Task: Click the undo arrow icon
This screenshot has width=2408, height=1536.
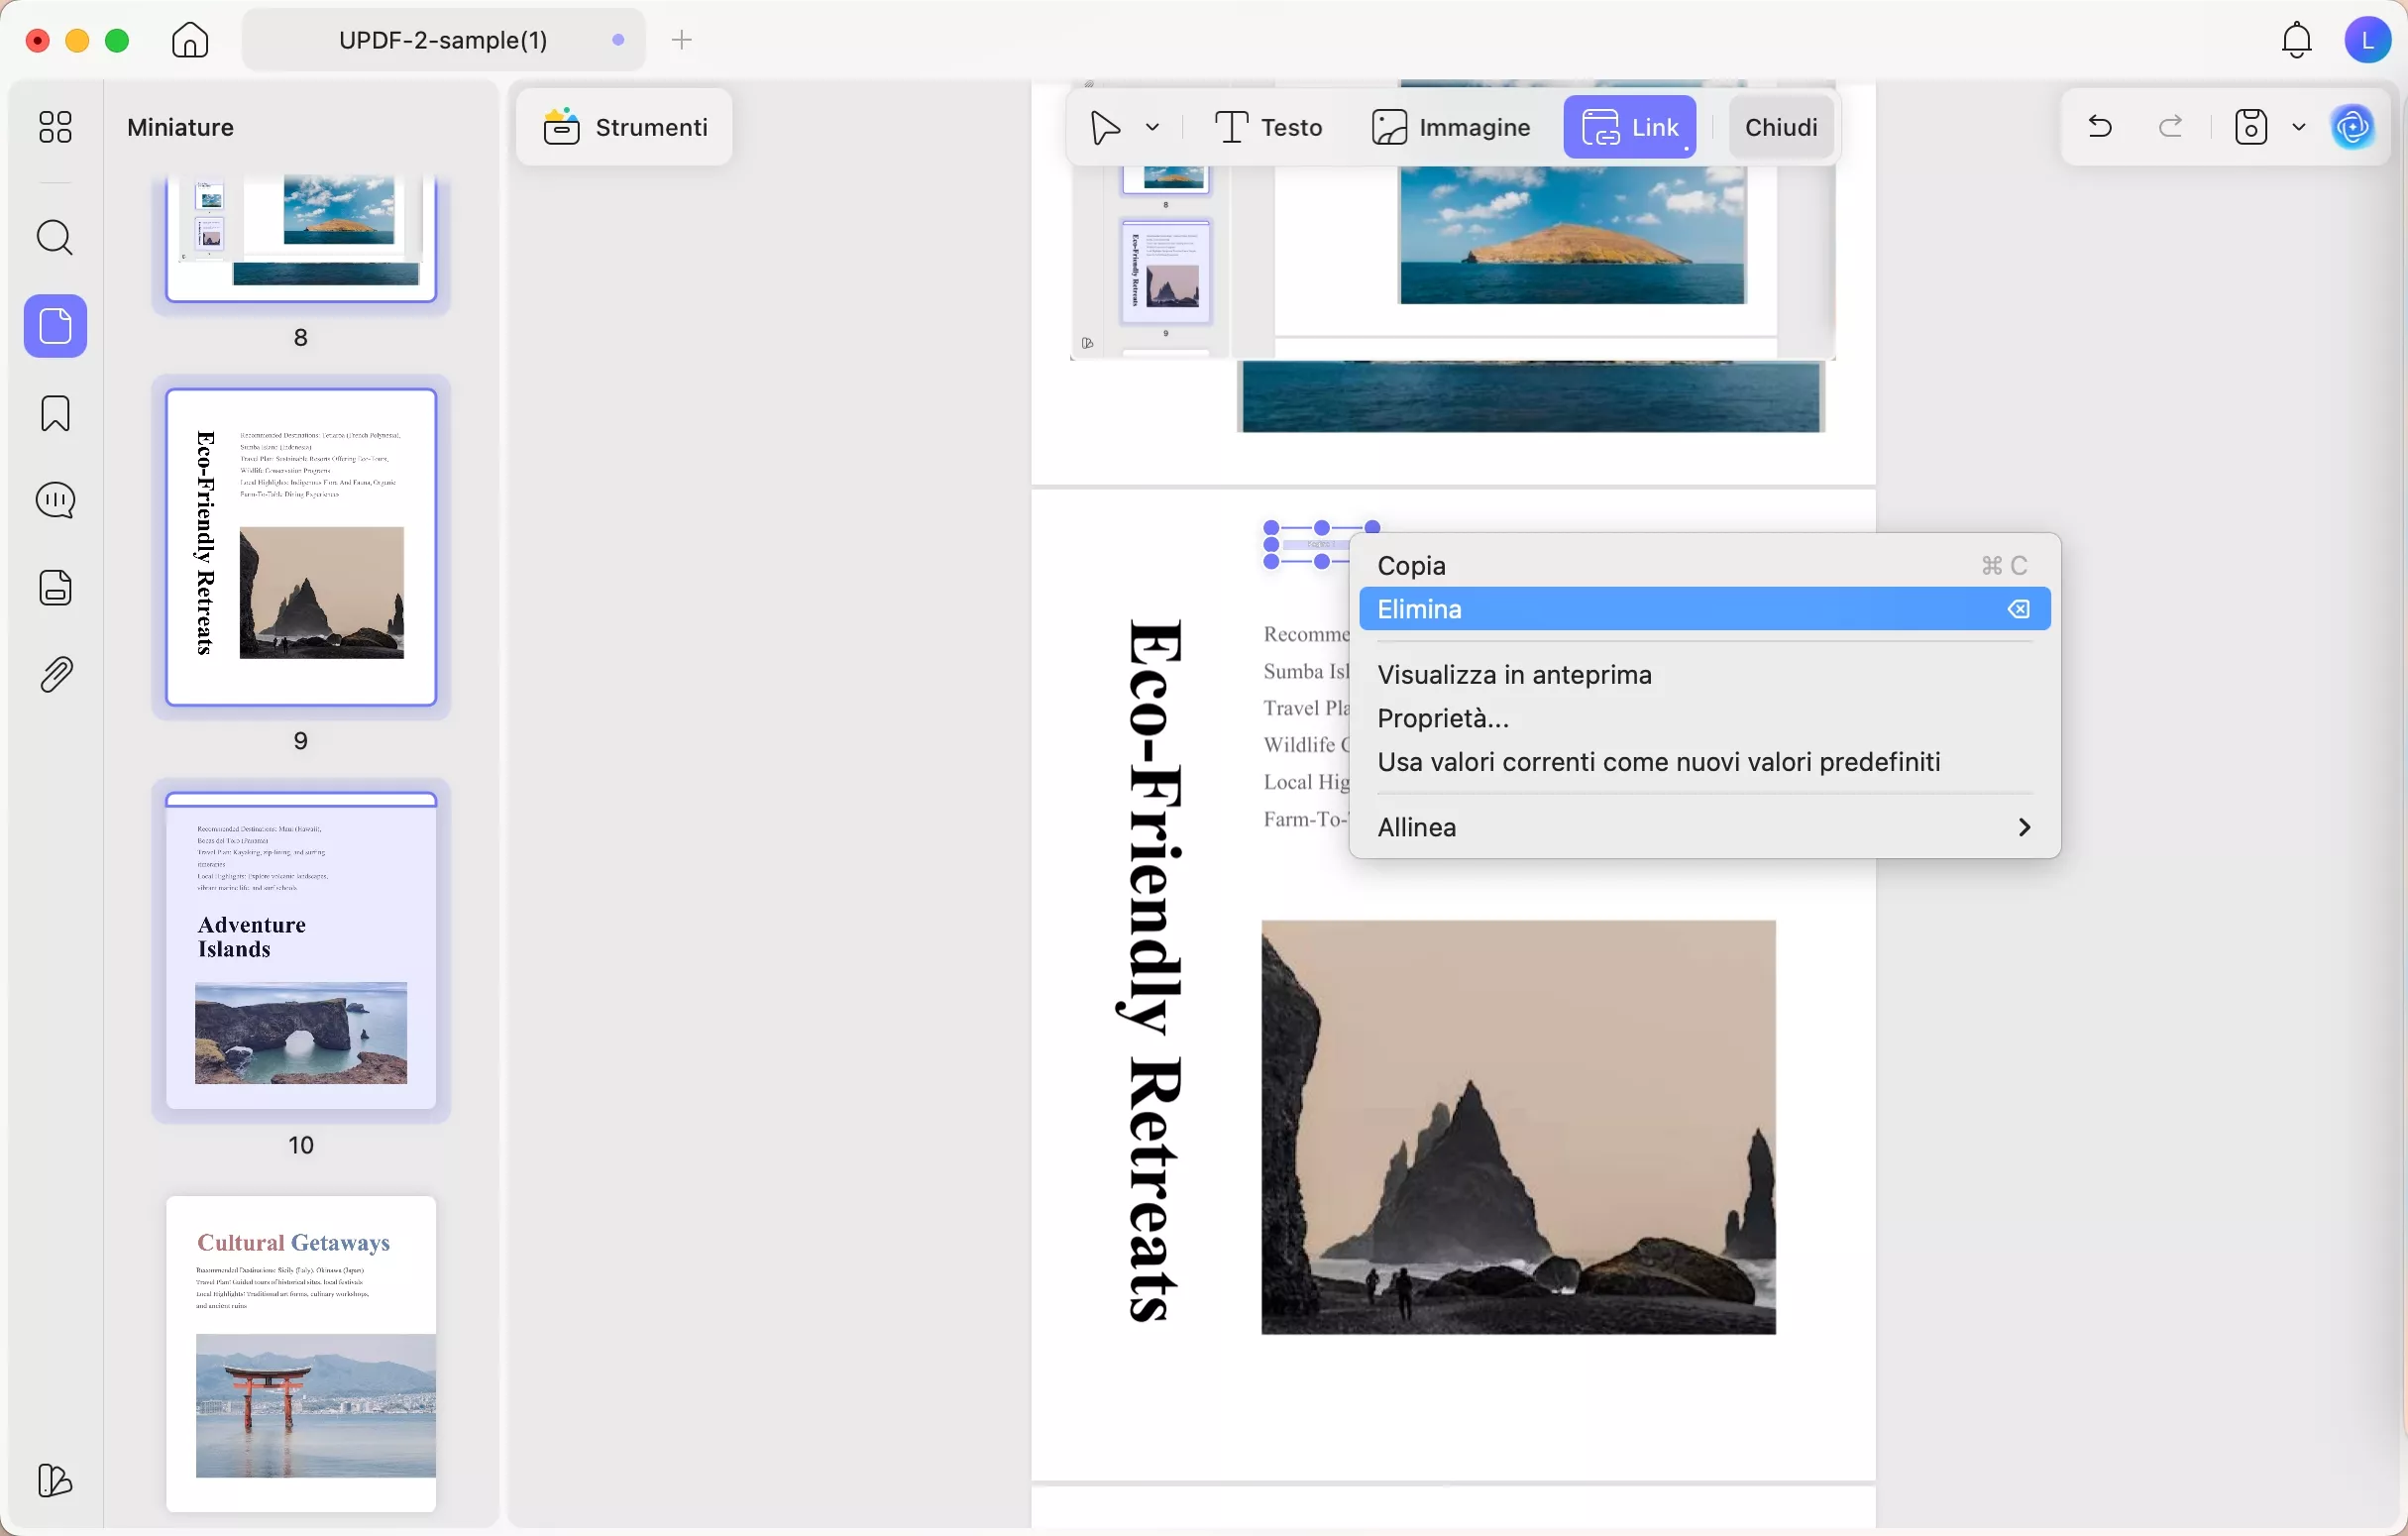Action: (2099, 127)
